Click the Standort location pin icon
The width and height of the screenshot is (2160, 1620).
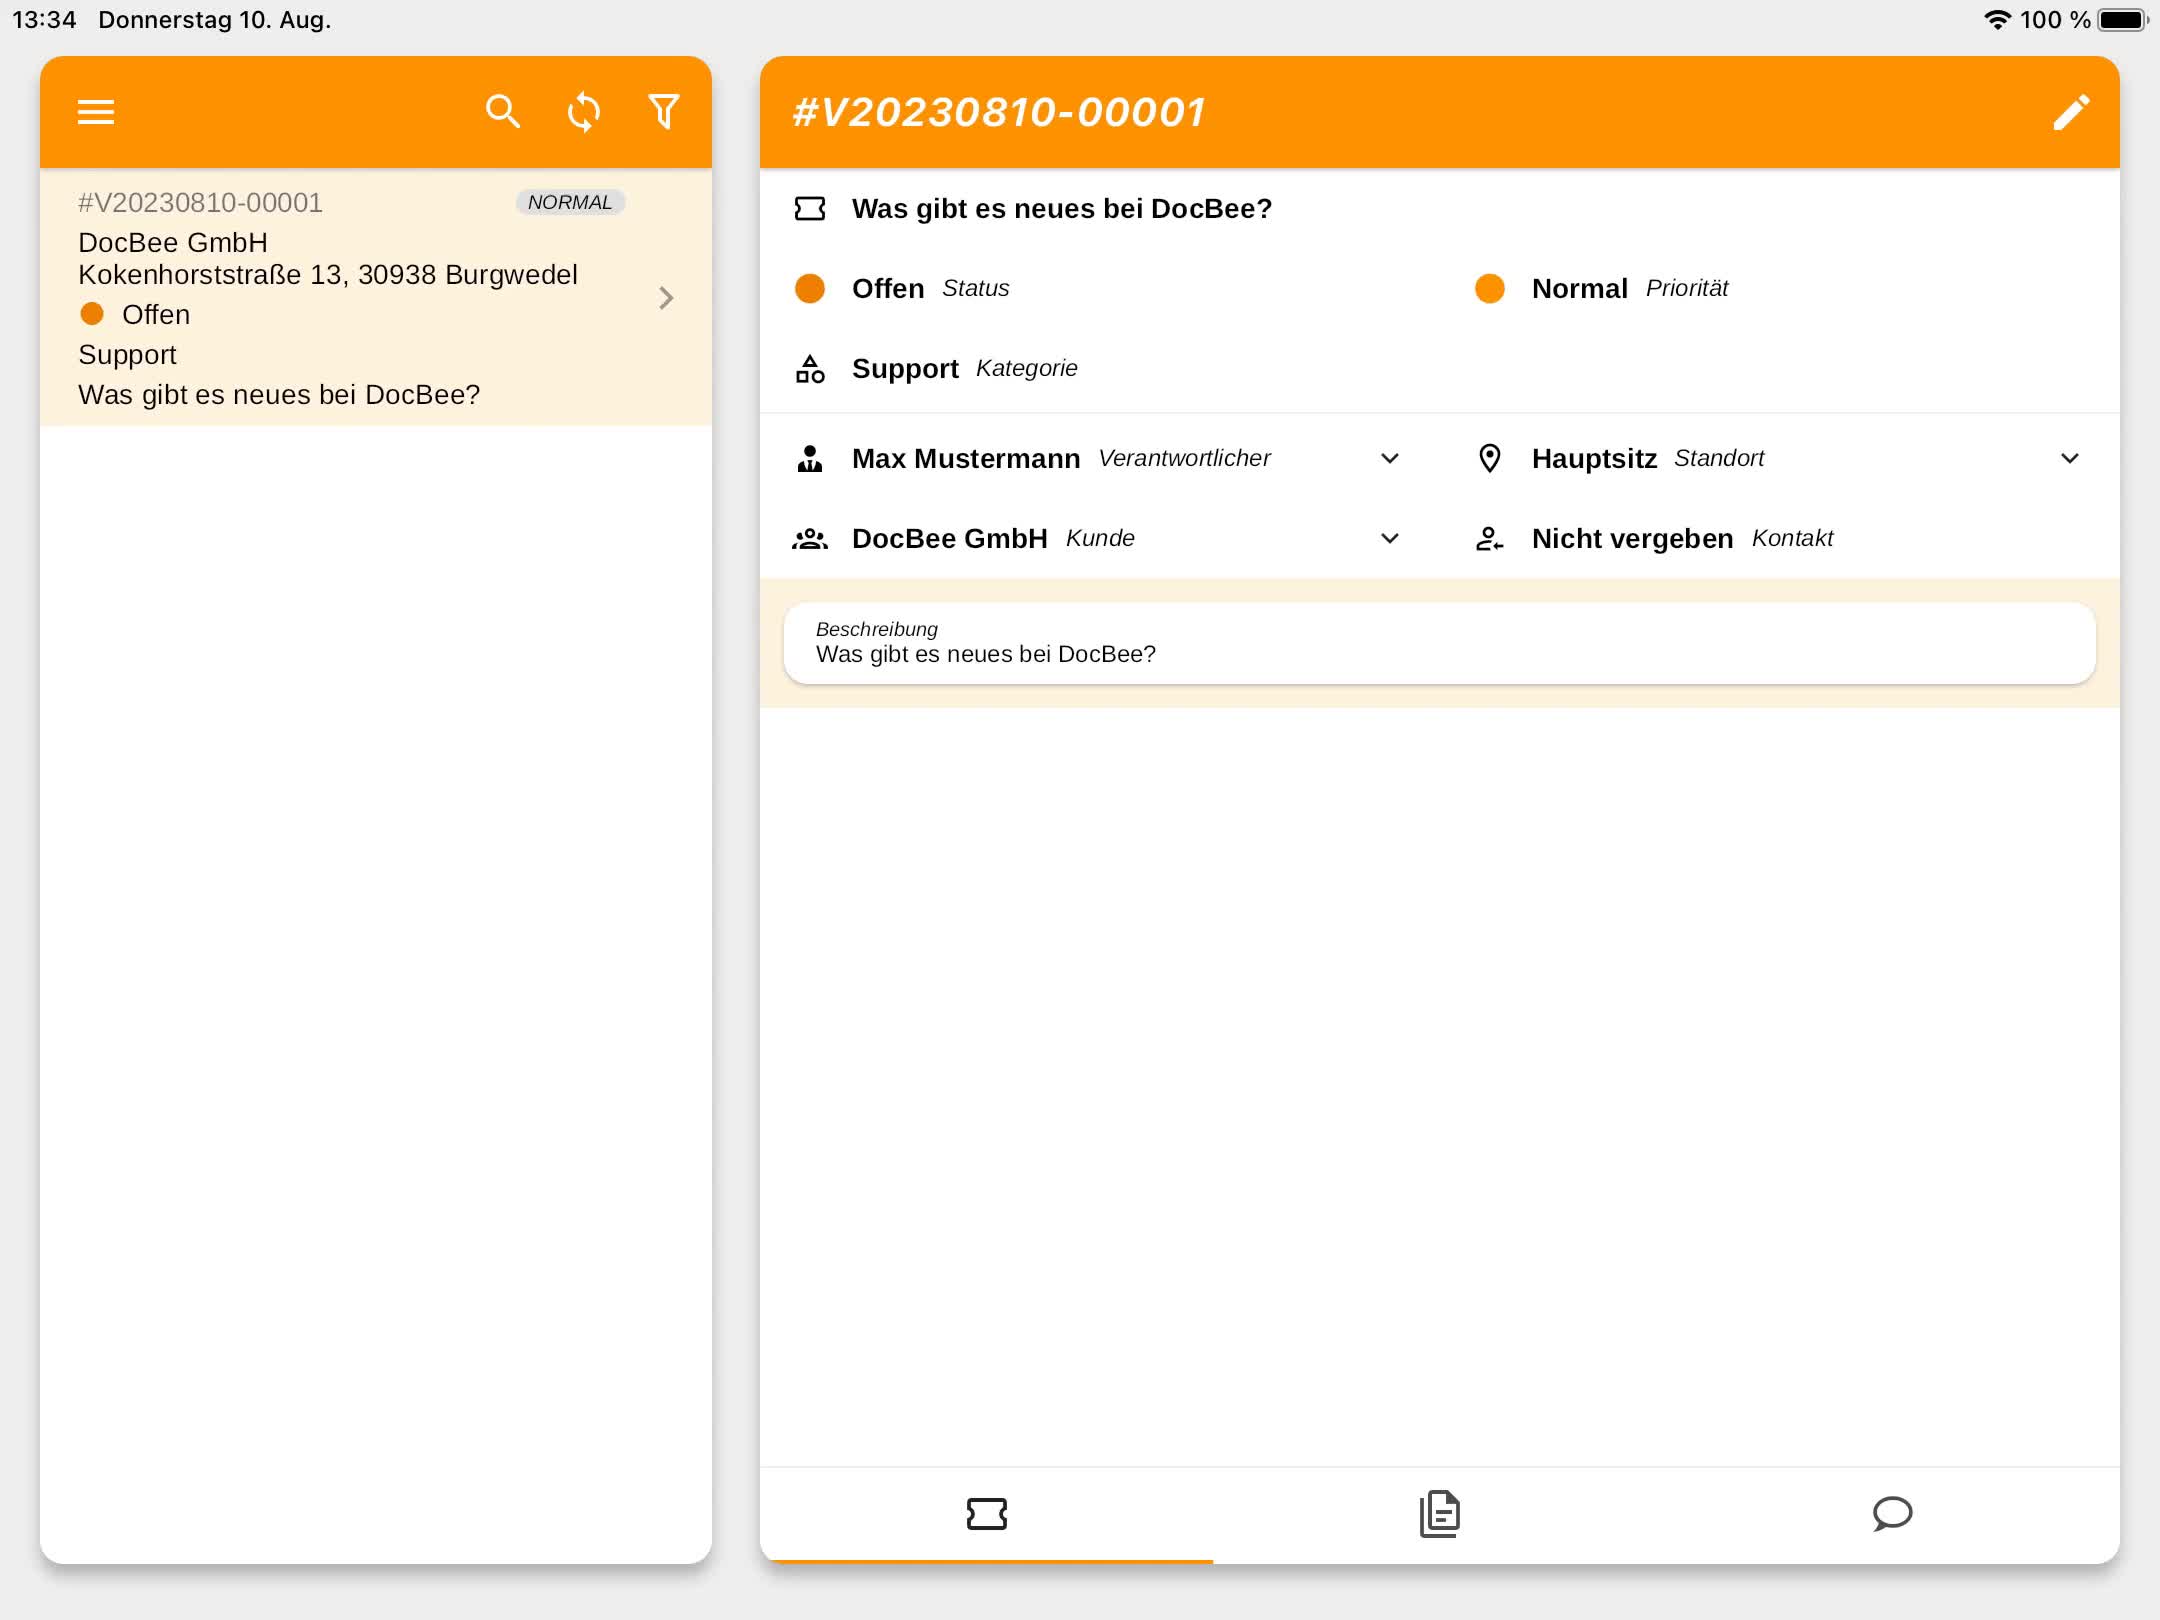[x=1489, y=458]
